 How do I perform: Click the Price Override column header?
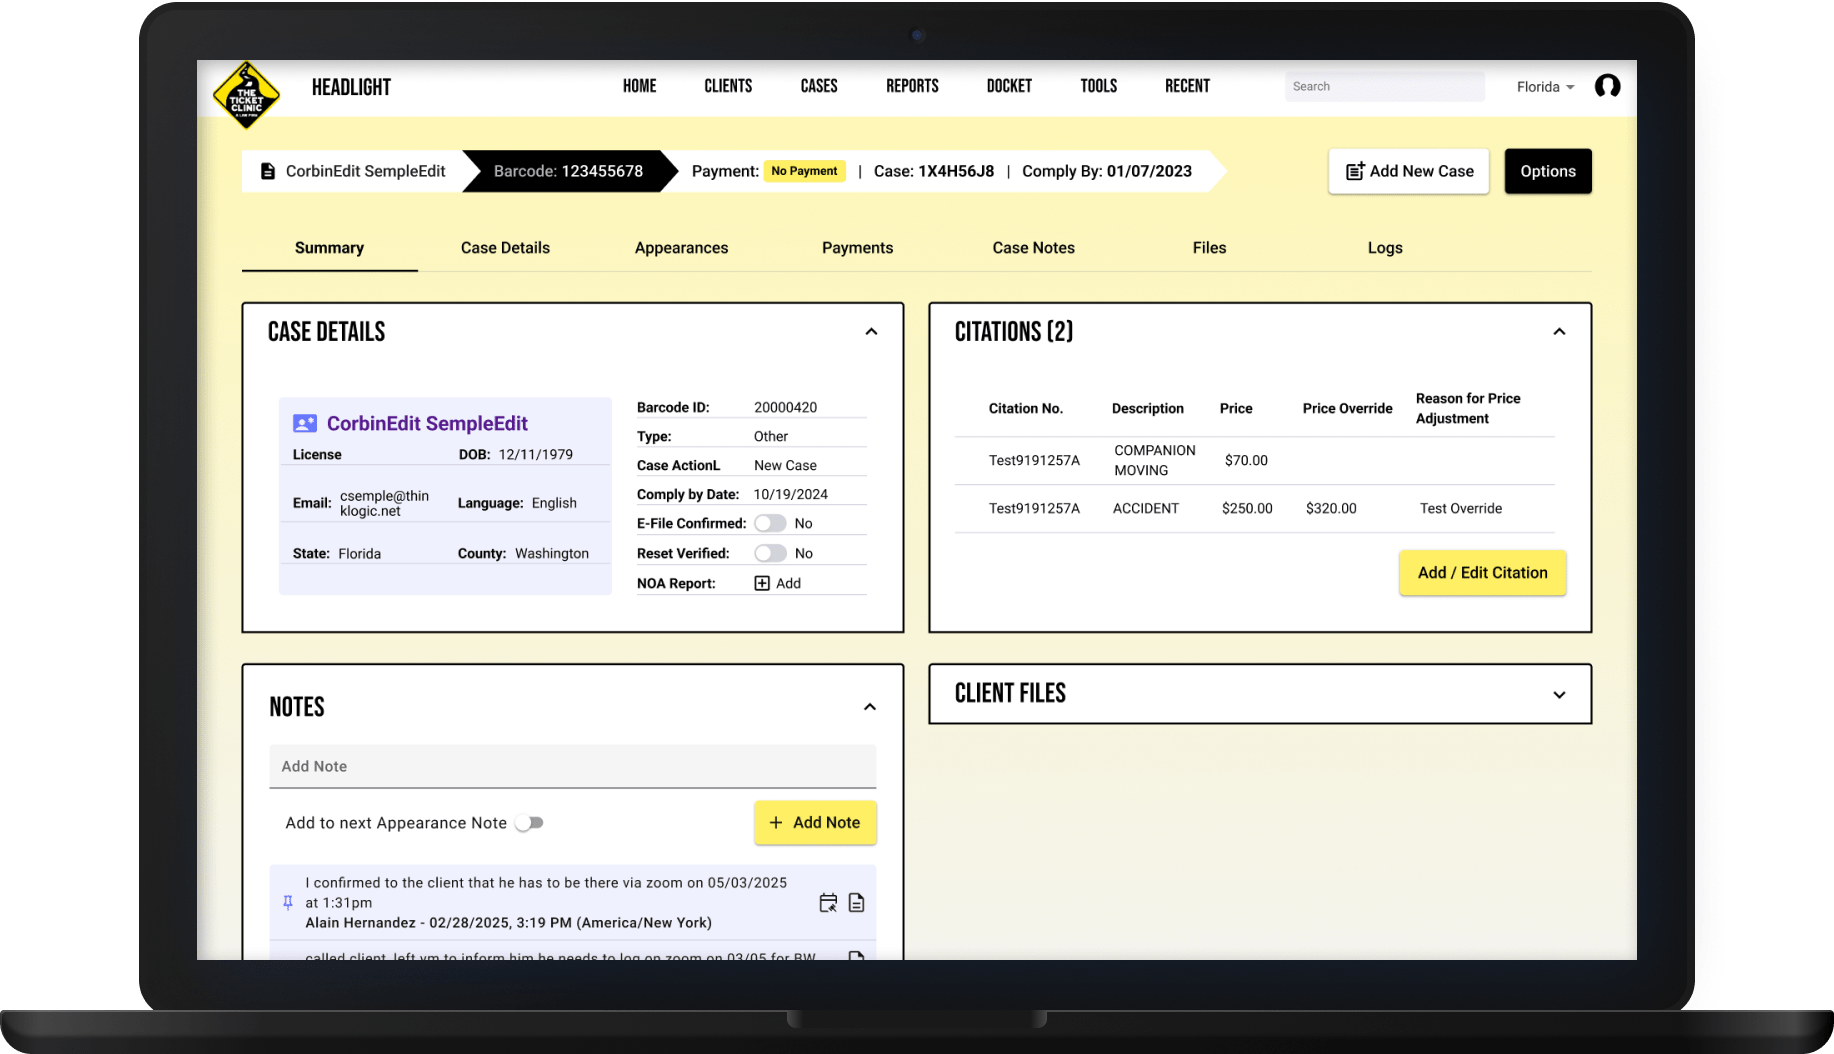[1347, 408]
